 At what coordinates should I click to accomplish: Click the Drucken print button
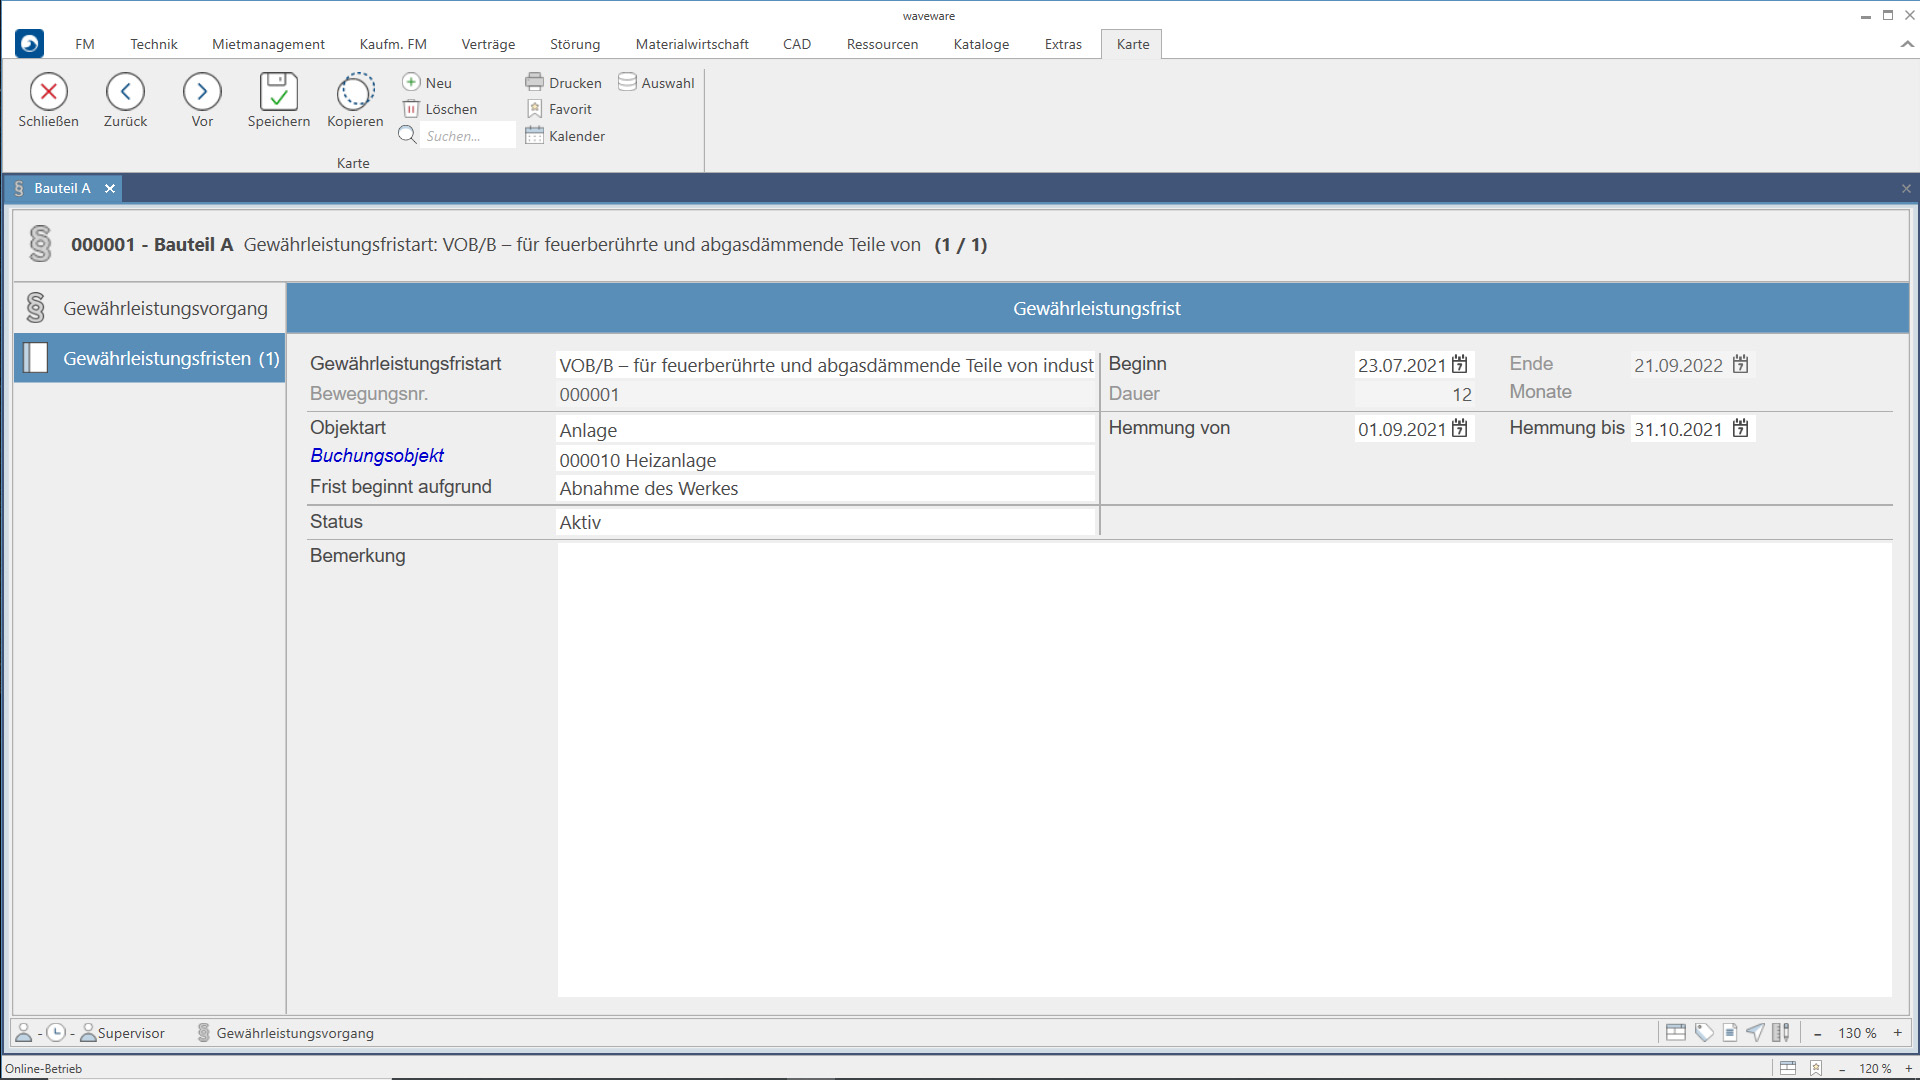[564, 83]
